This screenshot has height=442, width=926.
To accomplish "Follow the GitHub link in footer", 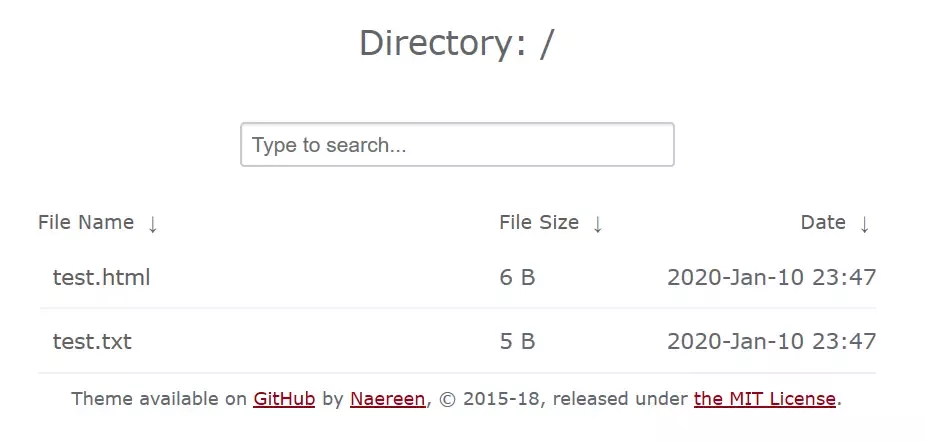I will point(284,399).
